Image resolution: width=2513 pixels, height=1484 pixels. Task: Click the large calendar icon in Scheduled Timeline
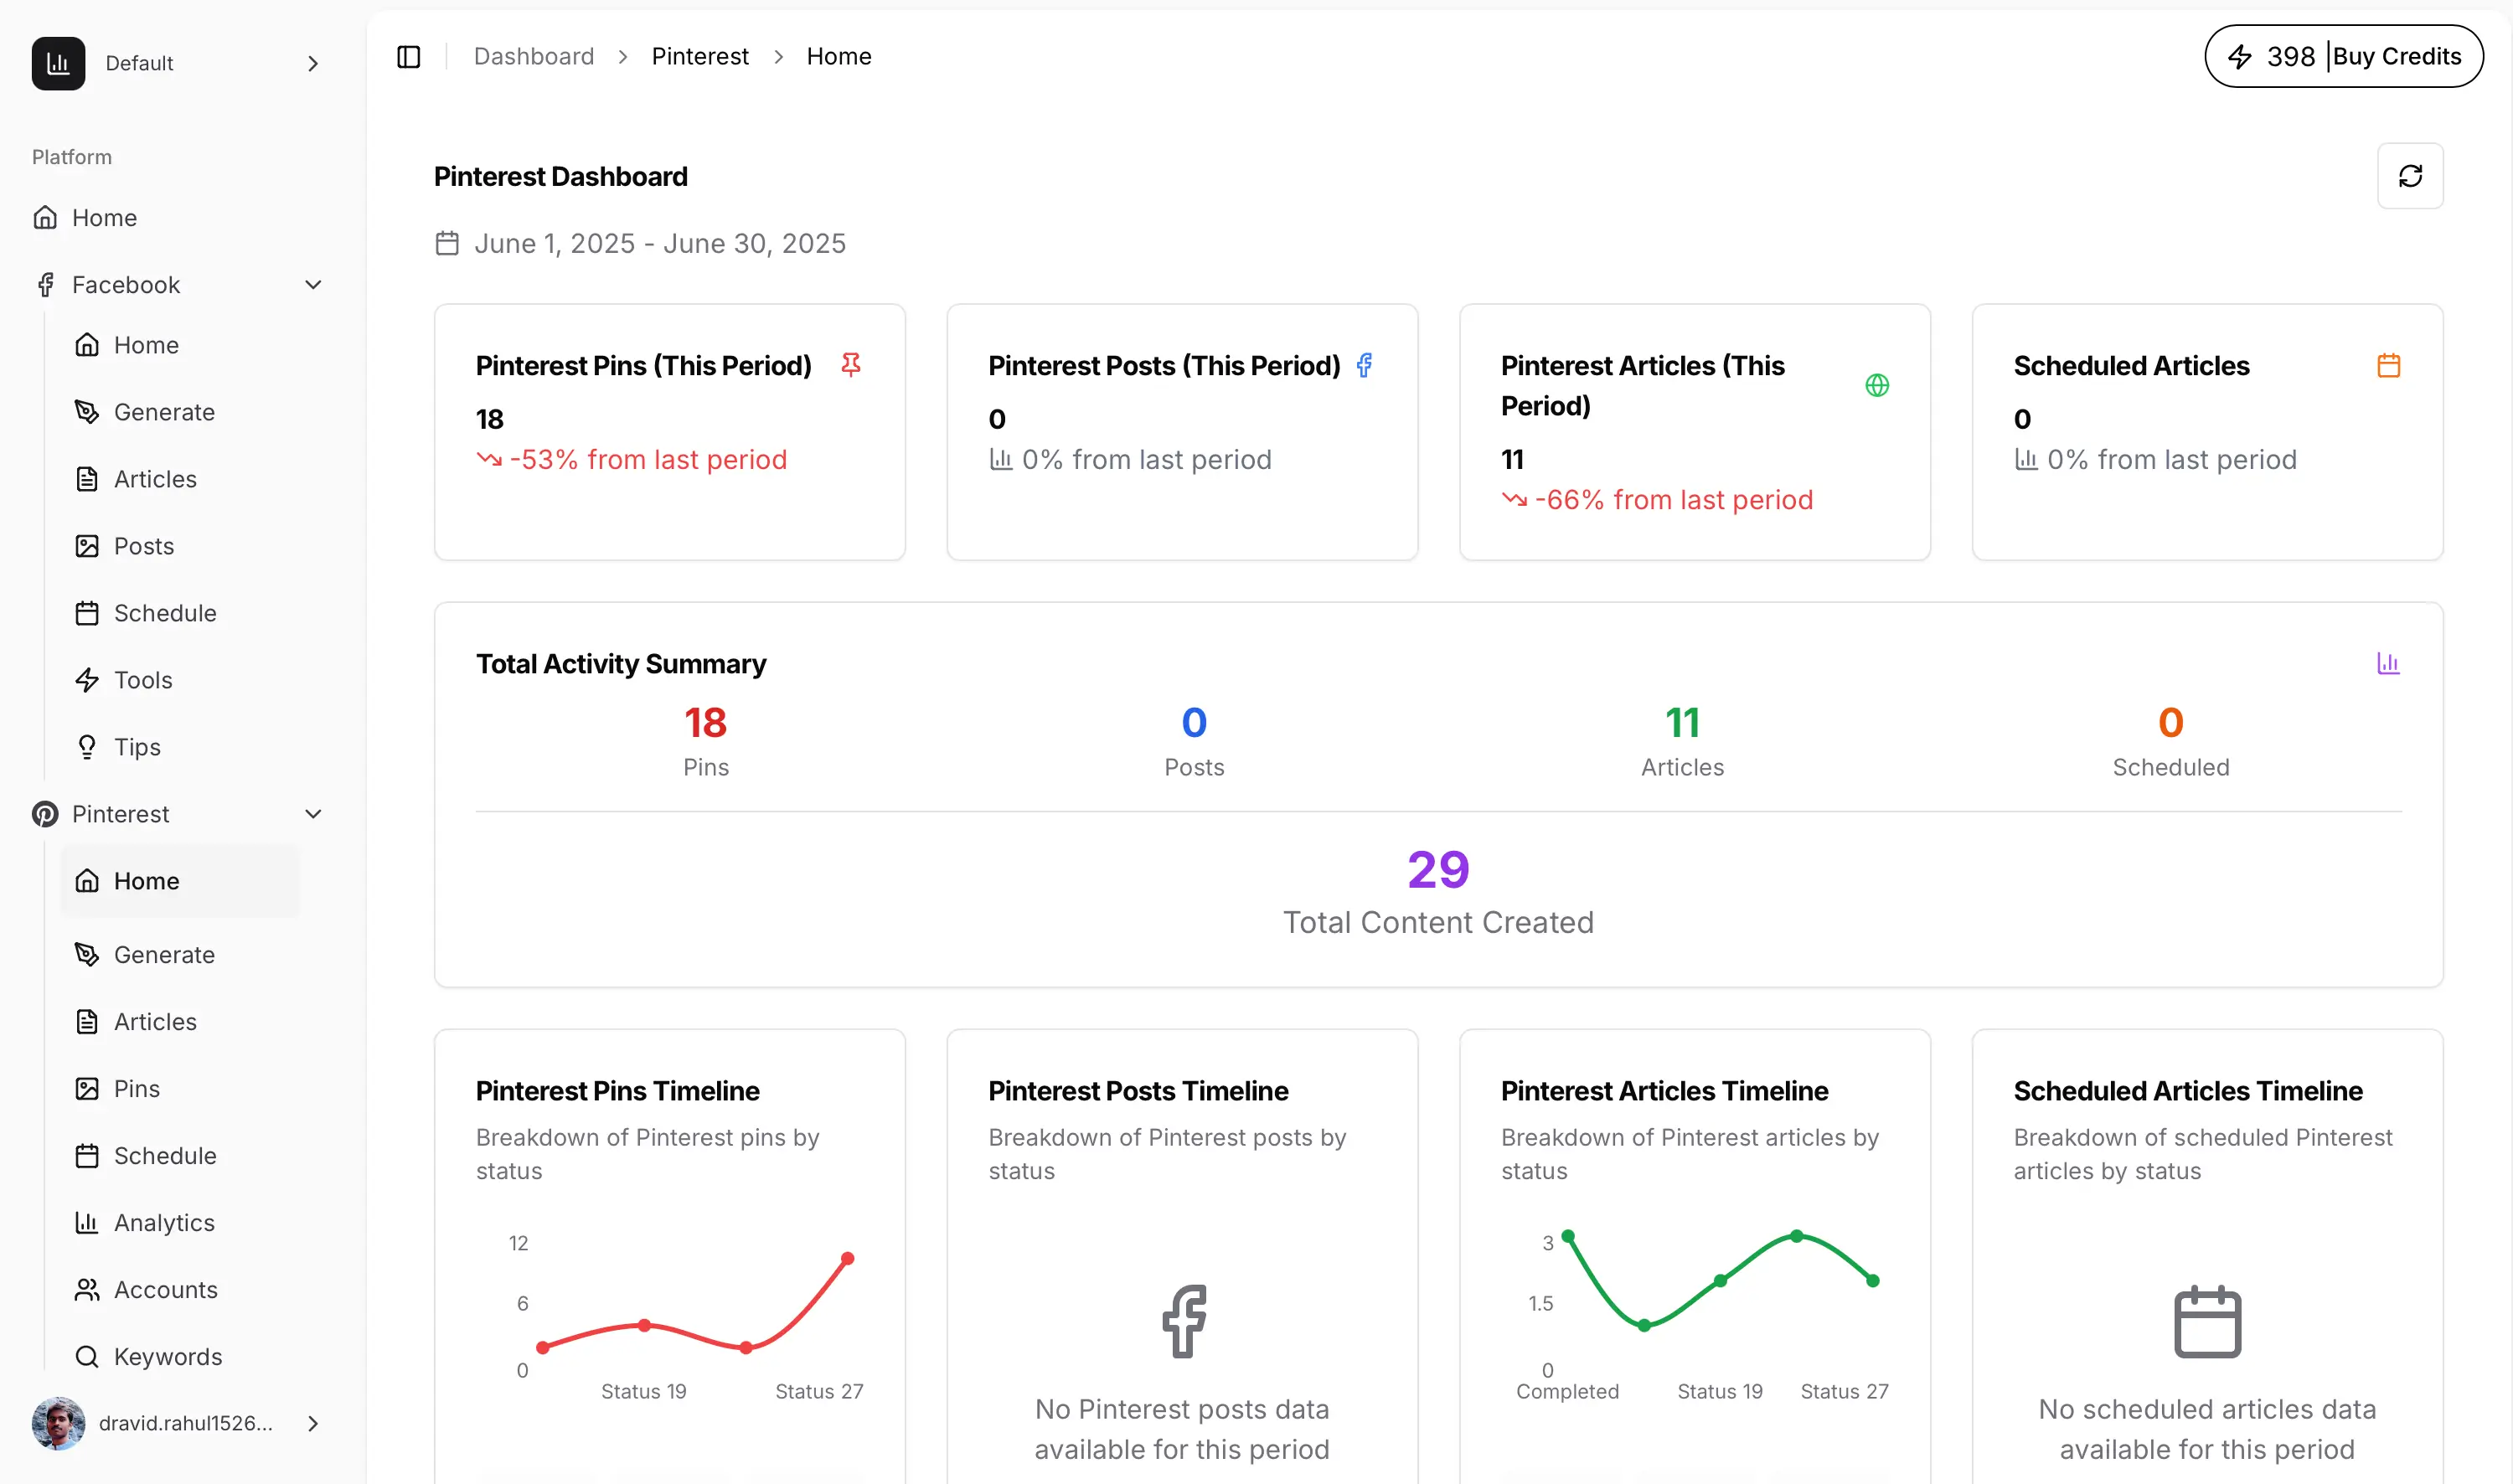coord(2208,1321)
